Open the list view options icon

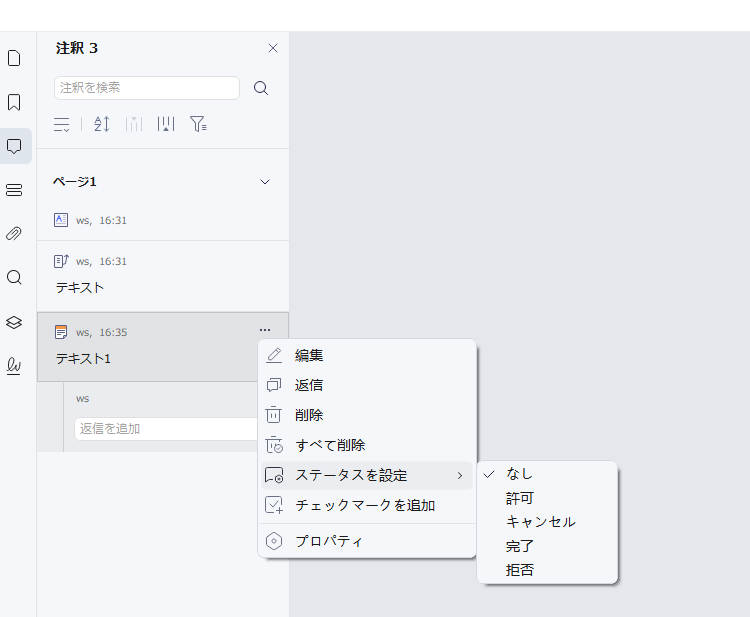coord(62,124)
